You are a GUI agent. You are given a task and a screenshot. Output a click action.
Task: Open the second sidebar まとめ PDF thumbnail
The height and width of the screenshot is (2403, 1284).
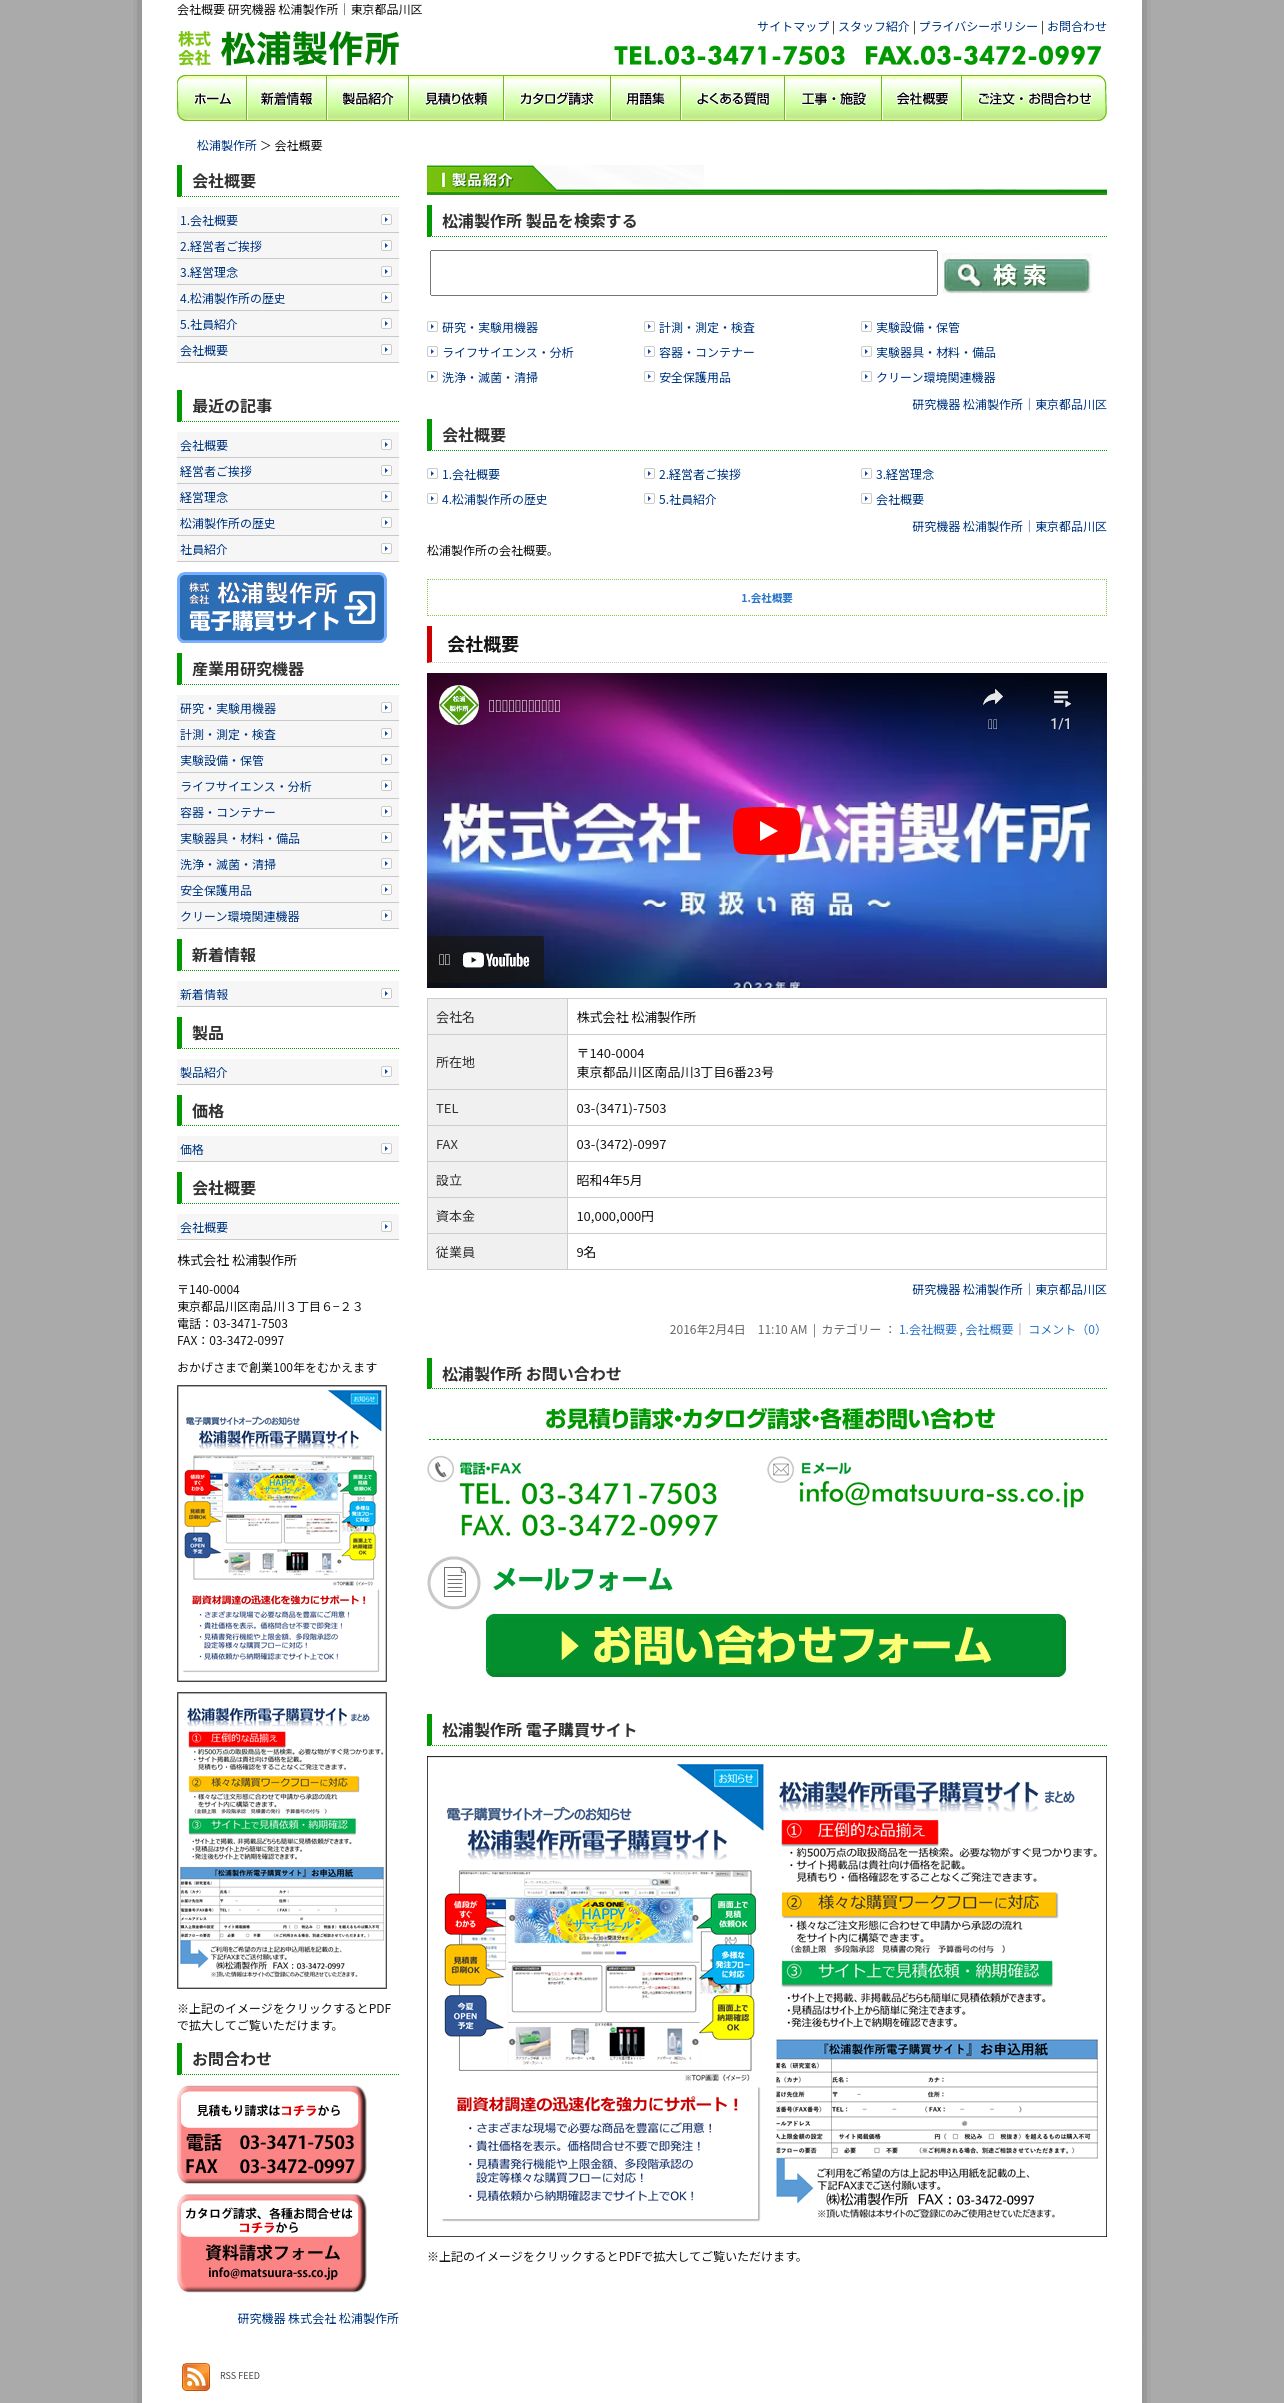(282, 1840)
